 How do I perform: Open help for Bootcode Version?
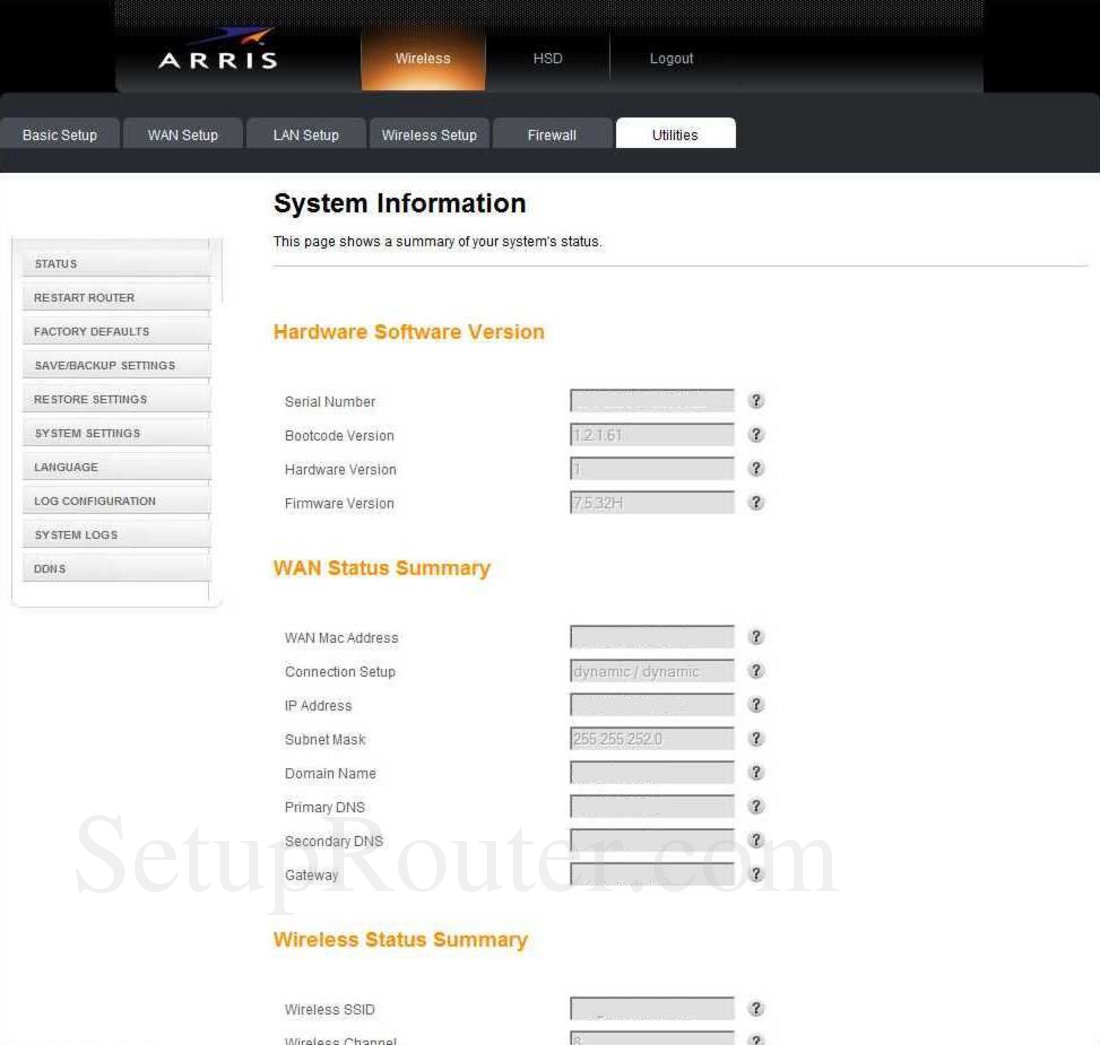(757, 434)
